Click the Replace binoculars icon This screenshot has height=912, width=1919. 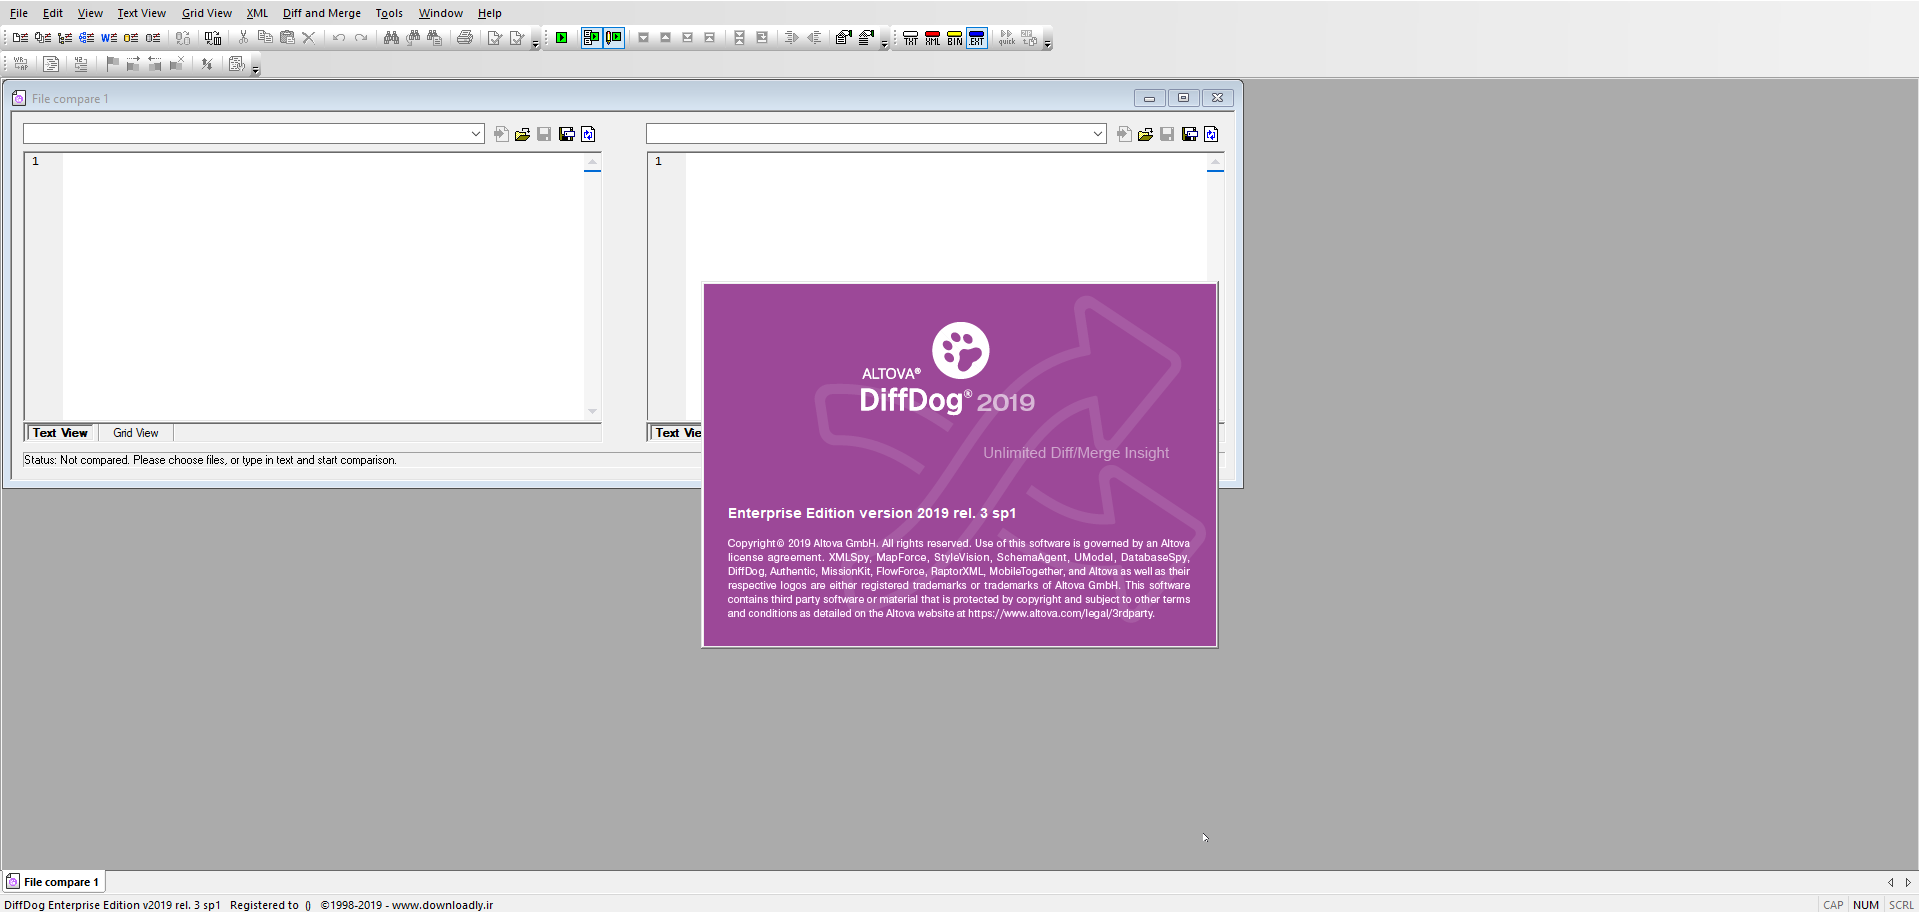tap(435, 38)
